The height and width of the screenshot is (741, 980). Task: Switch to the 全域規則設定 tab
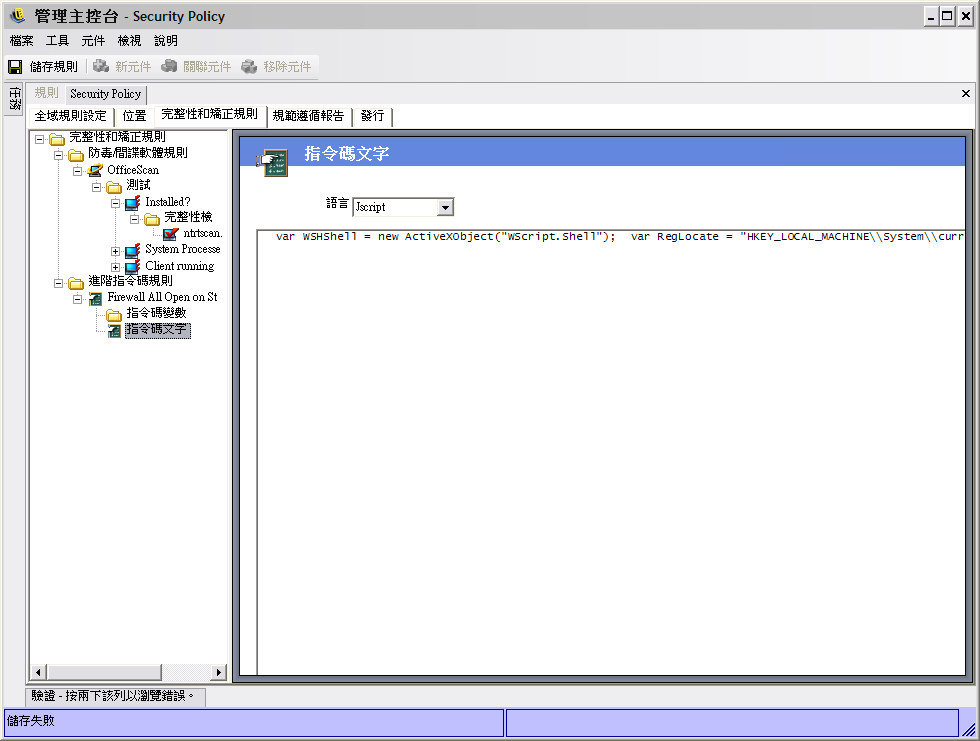[x=71, y=116]
